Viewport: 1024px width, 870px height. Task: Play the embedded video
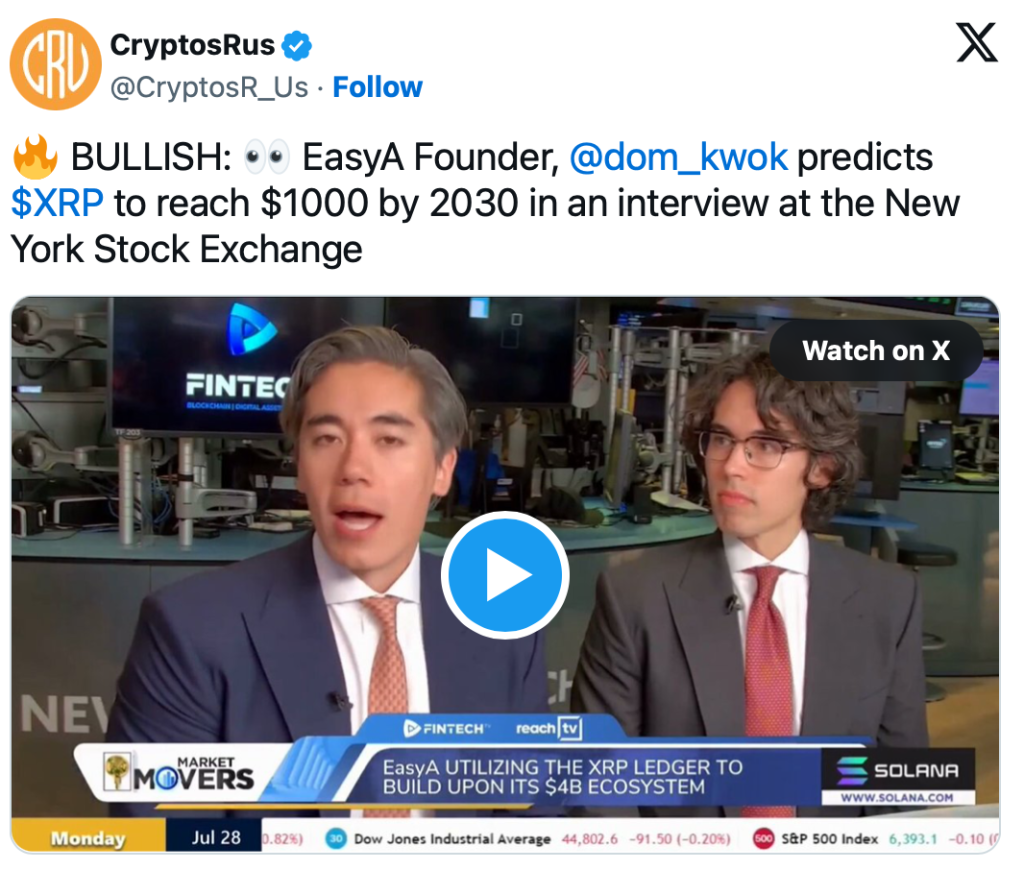(x=505, y=575)
